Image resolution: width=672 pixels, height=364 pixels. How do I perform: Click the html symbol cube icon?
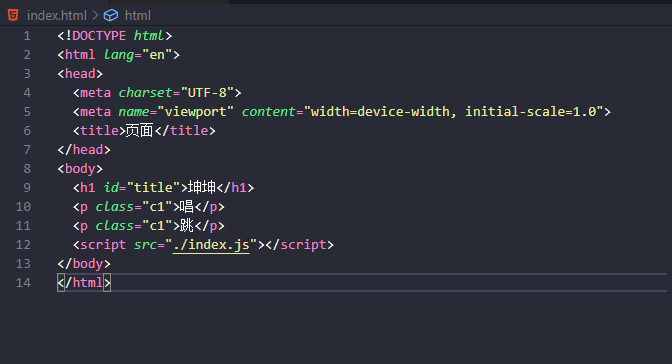(111, 15)
